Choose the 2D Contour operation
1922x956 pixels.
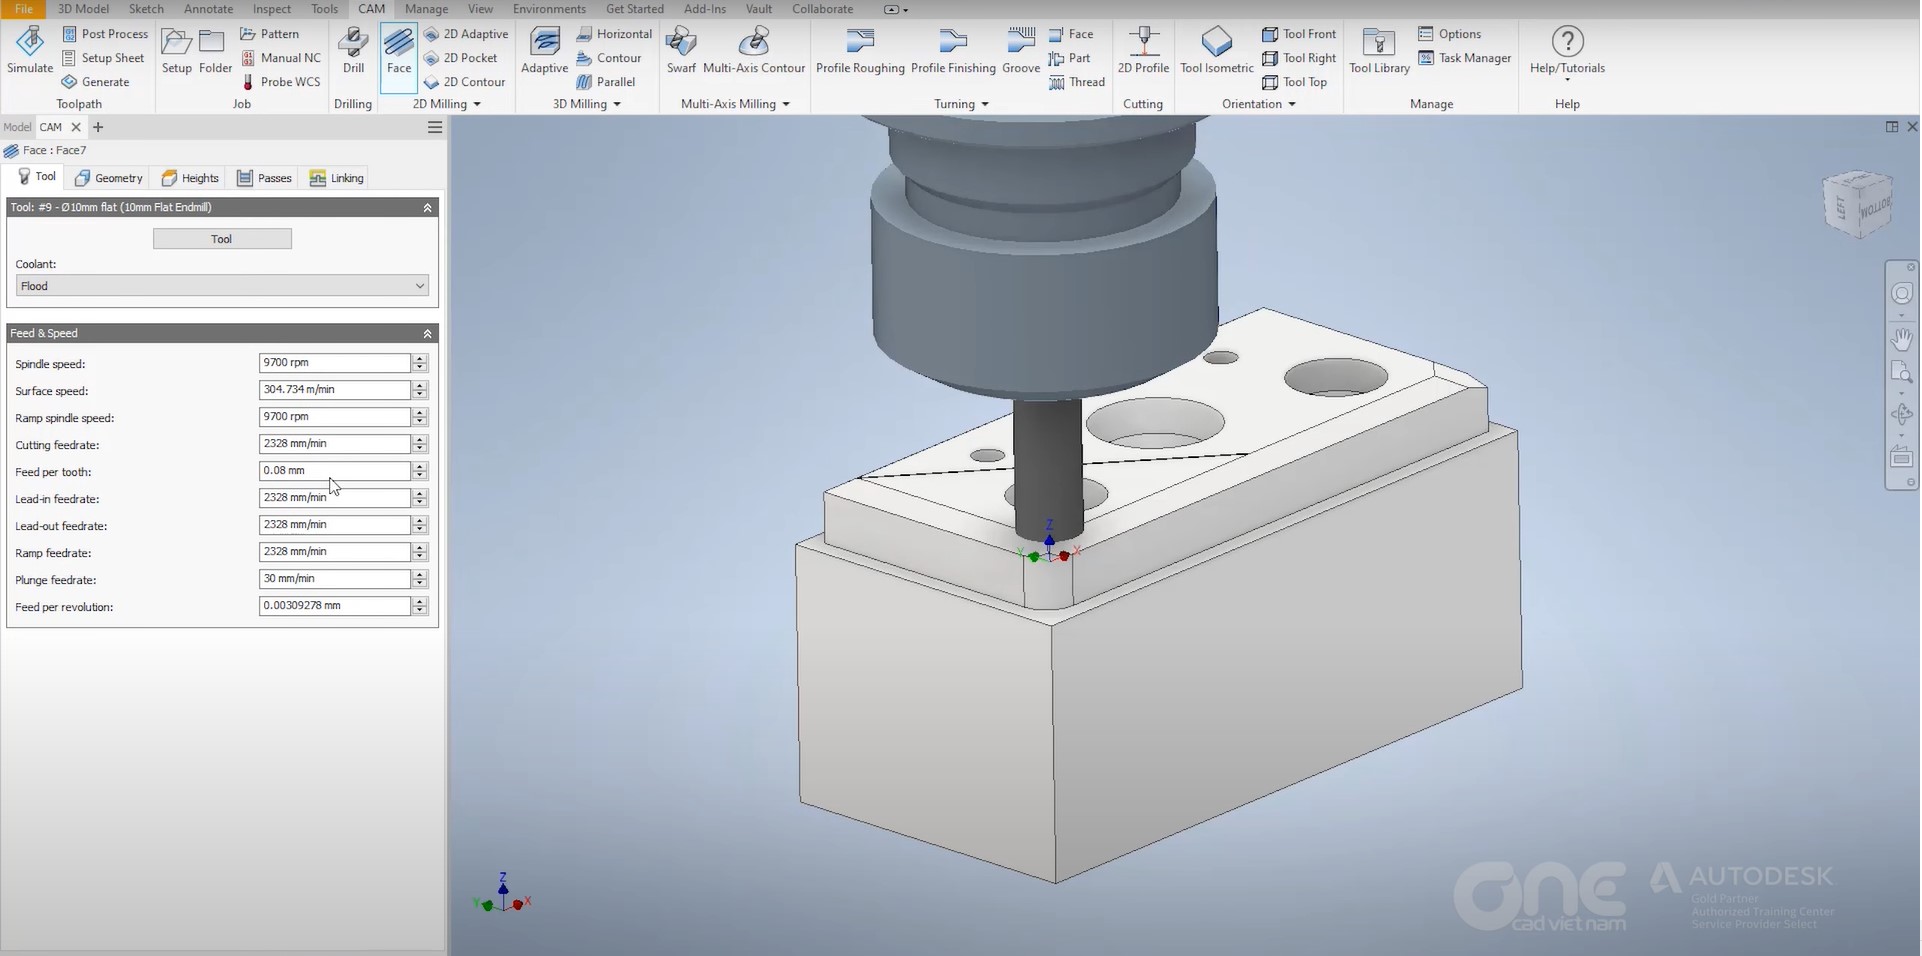pos(464,82)
